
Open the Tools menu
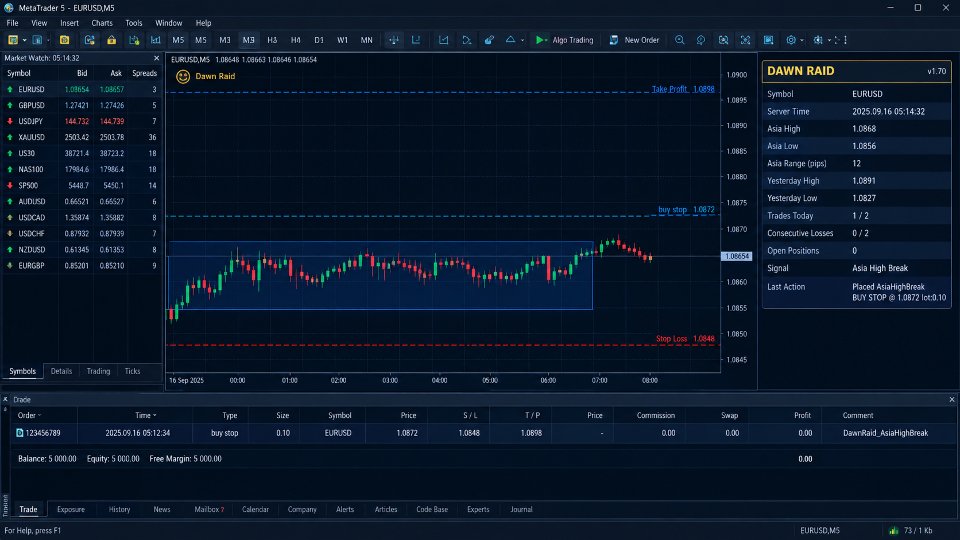[x=133, y=23]
